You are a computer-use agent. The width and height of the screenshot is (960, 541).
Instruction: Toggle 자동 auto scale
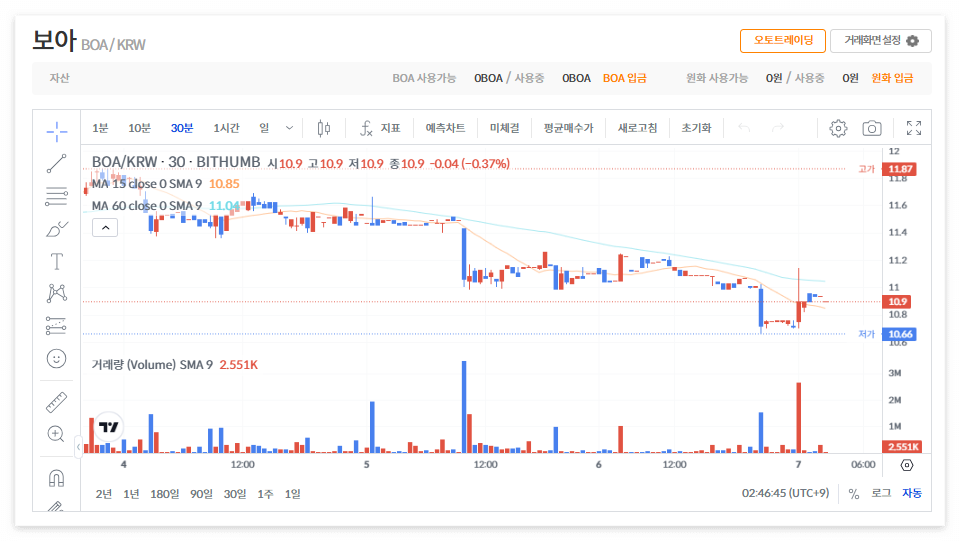pyautogui.click(x=912, y=493)
